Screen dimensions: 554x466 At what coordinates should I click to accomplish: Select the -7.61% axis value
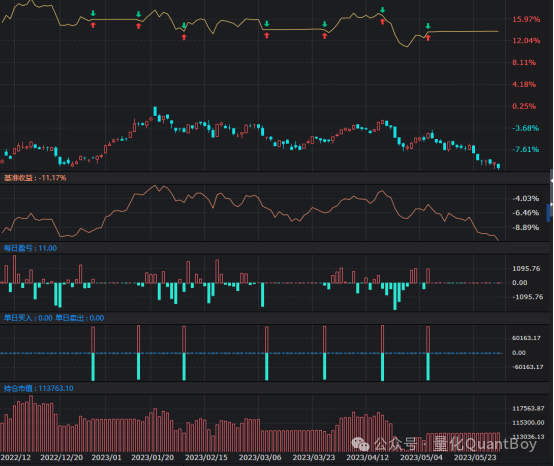coord(525,149)
